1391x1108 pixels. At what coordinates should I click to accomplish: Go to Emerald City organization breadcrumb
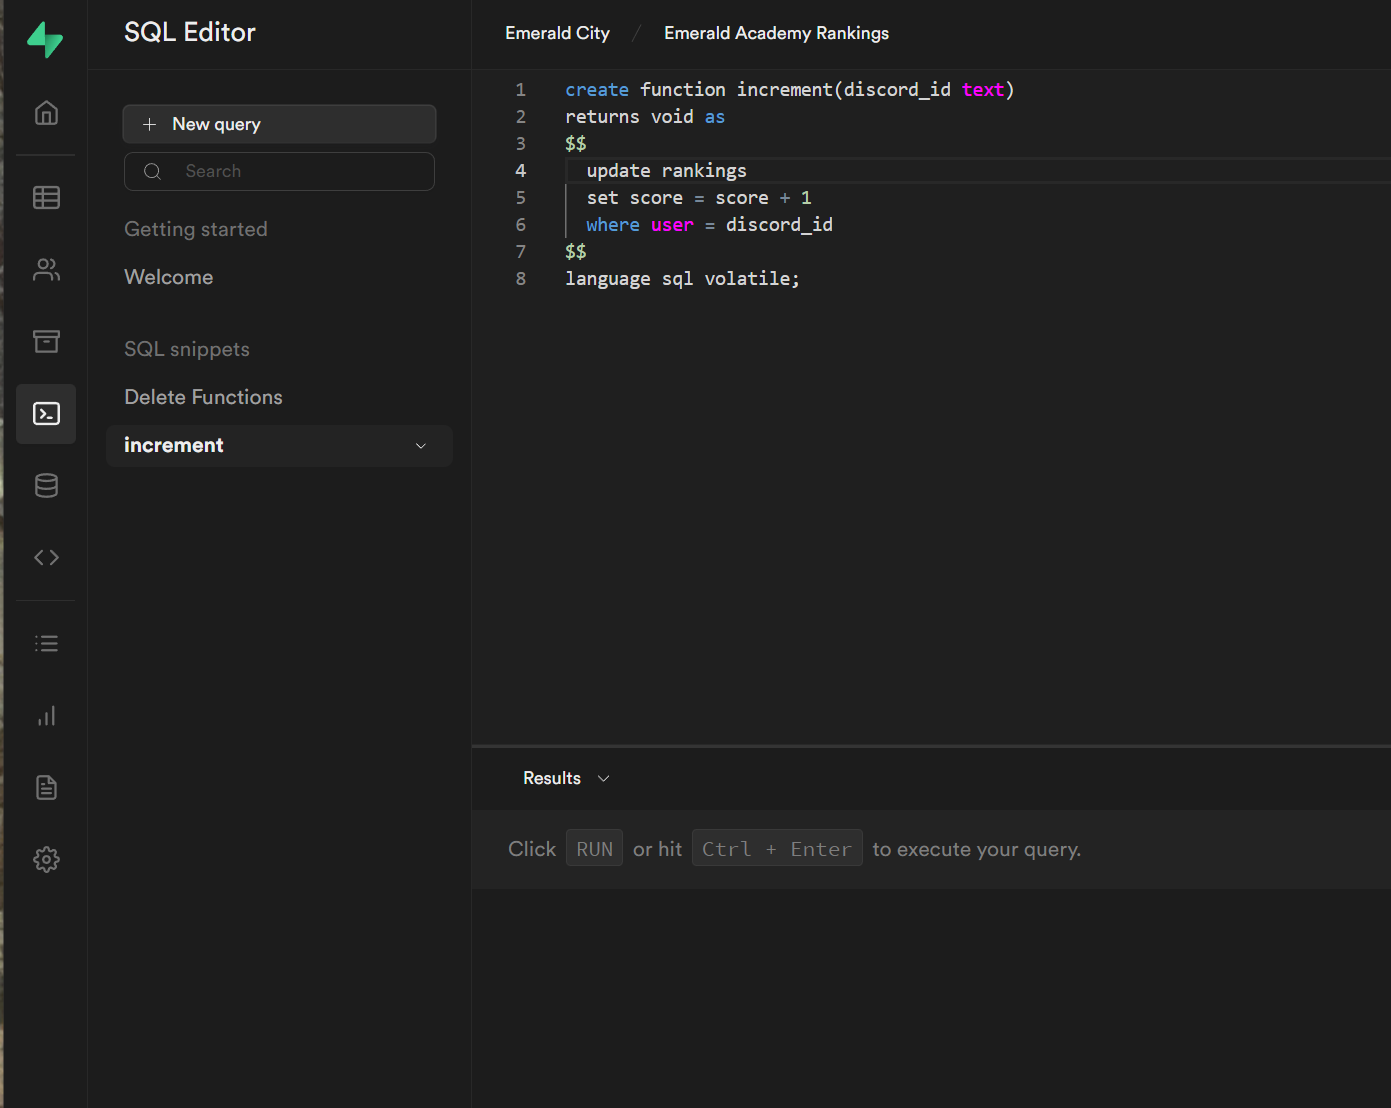[x=557, y=33]
